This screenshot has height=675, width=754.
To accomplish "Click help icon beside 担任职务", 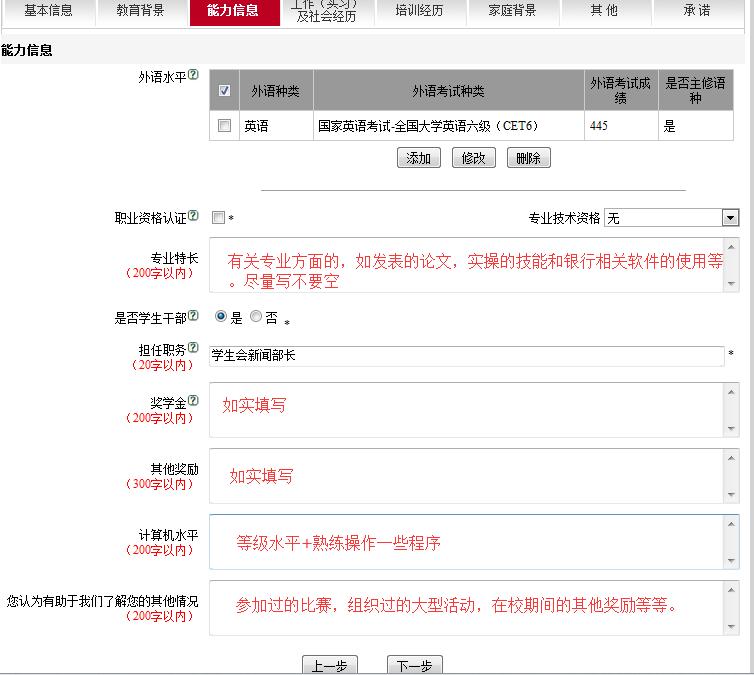I will [193, 347].
